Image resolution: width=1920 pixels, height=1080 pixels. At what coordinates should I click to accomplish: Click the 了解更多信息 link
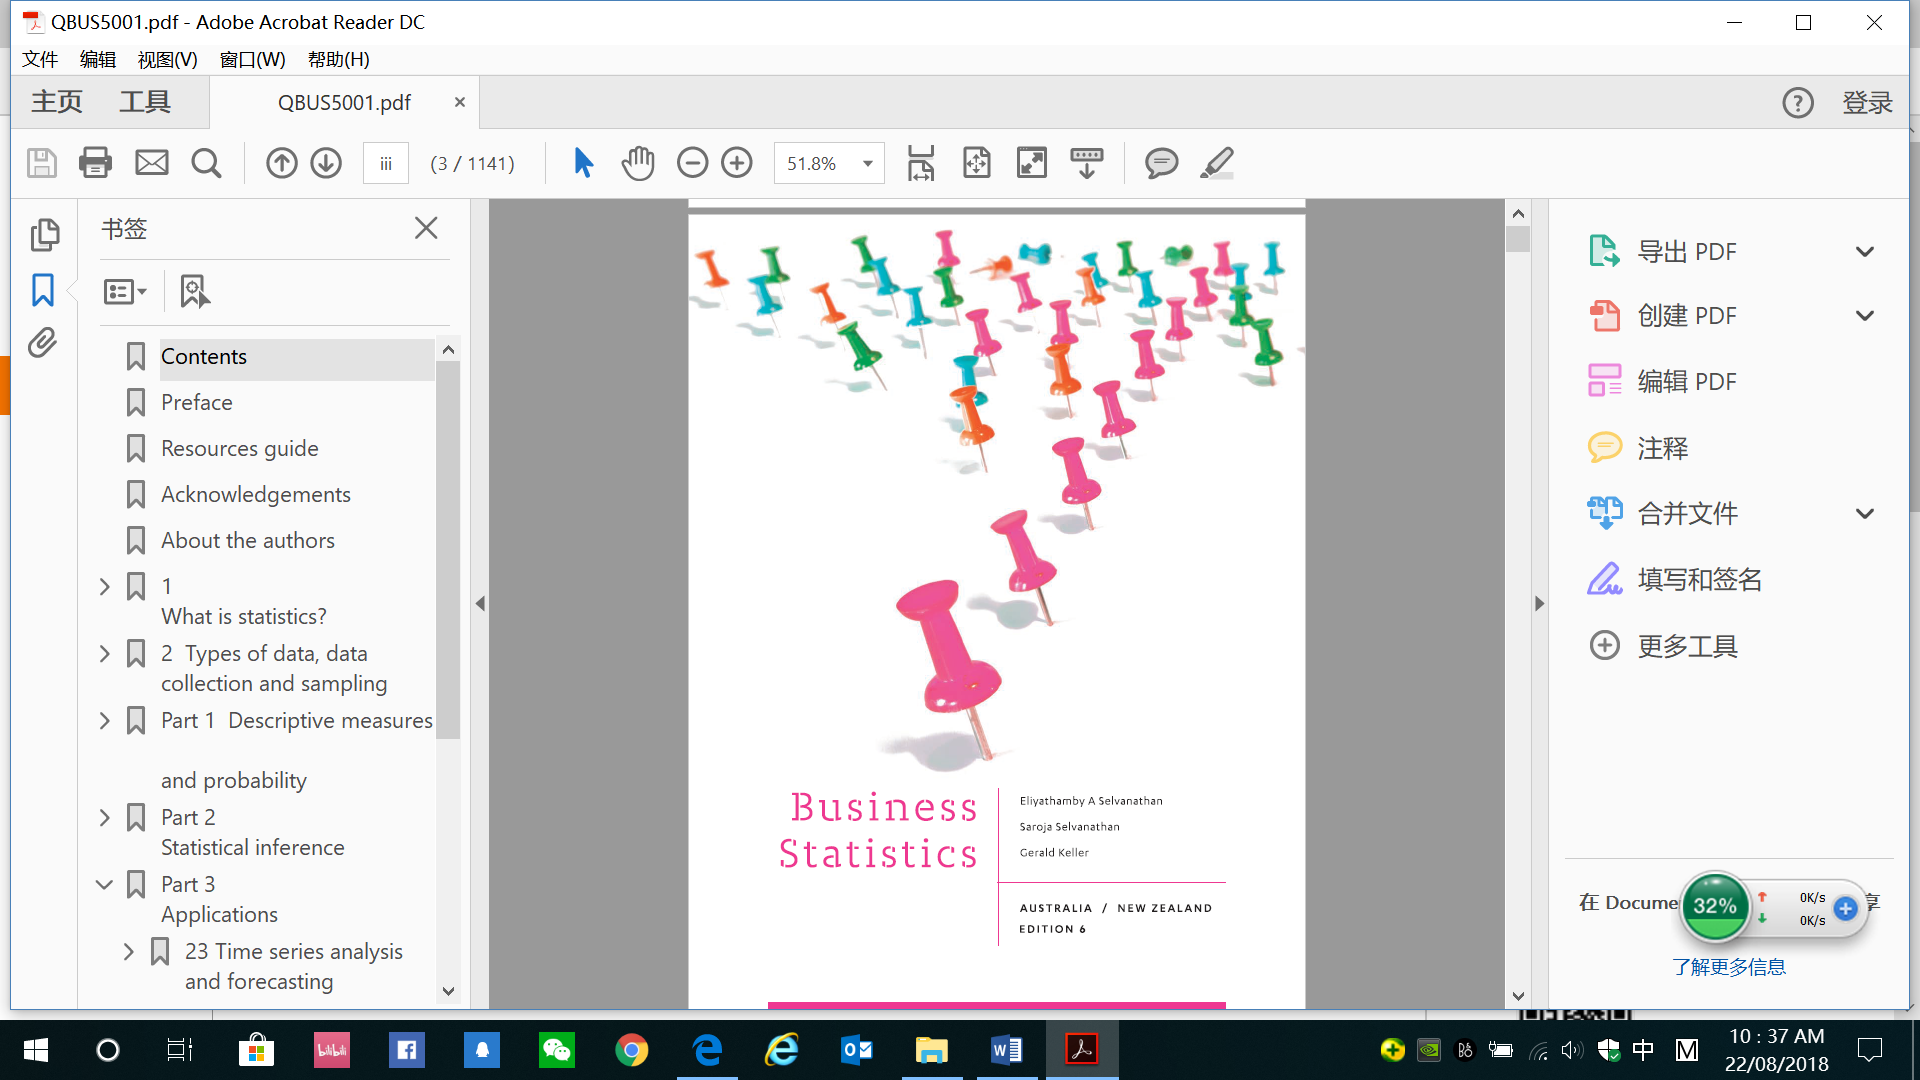[1728, 967]
